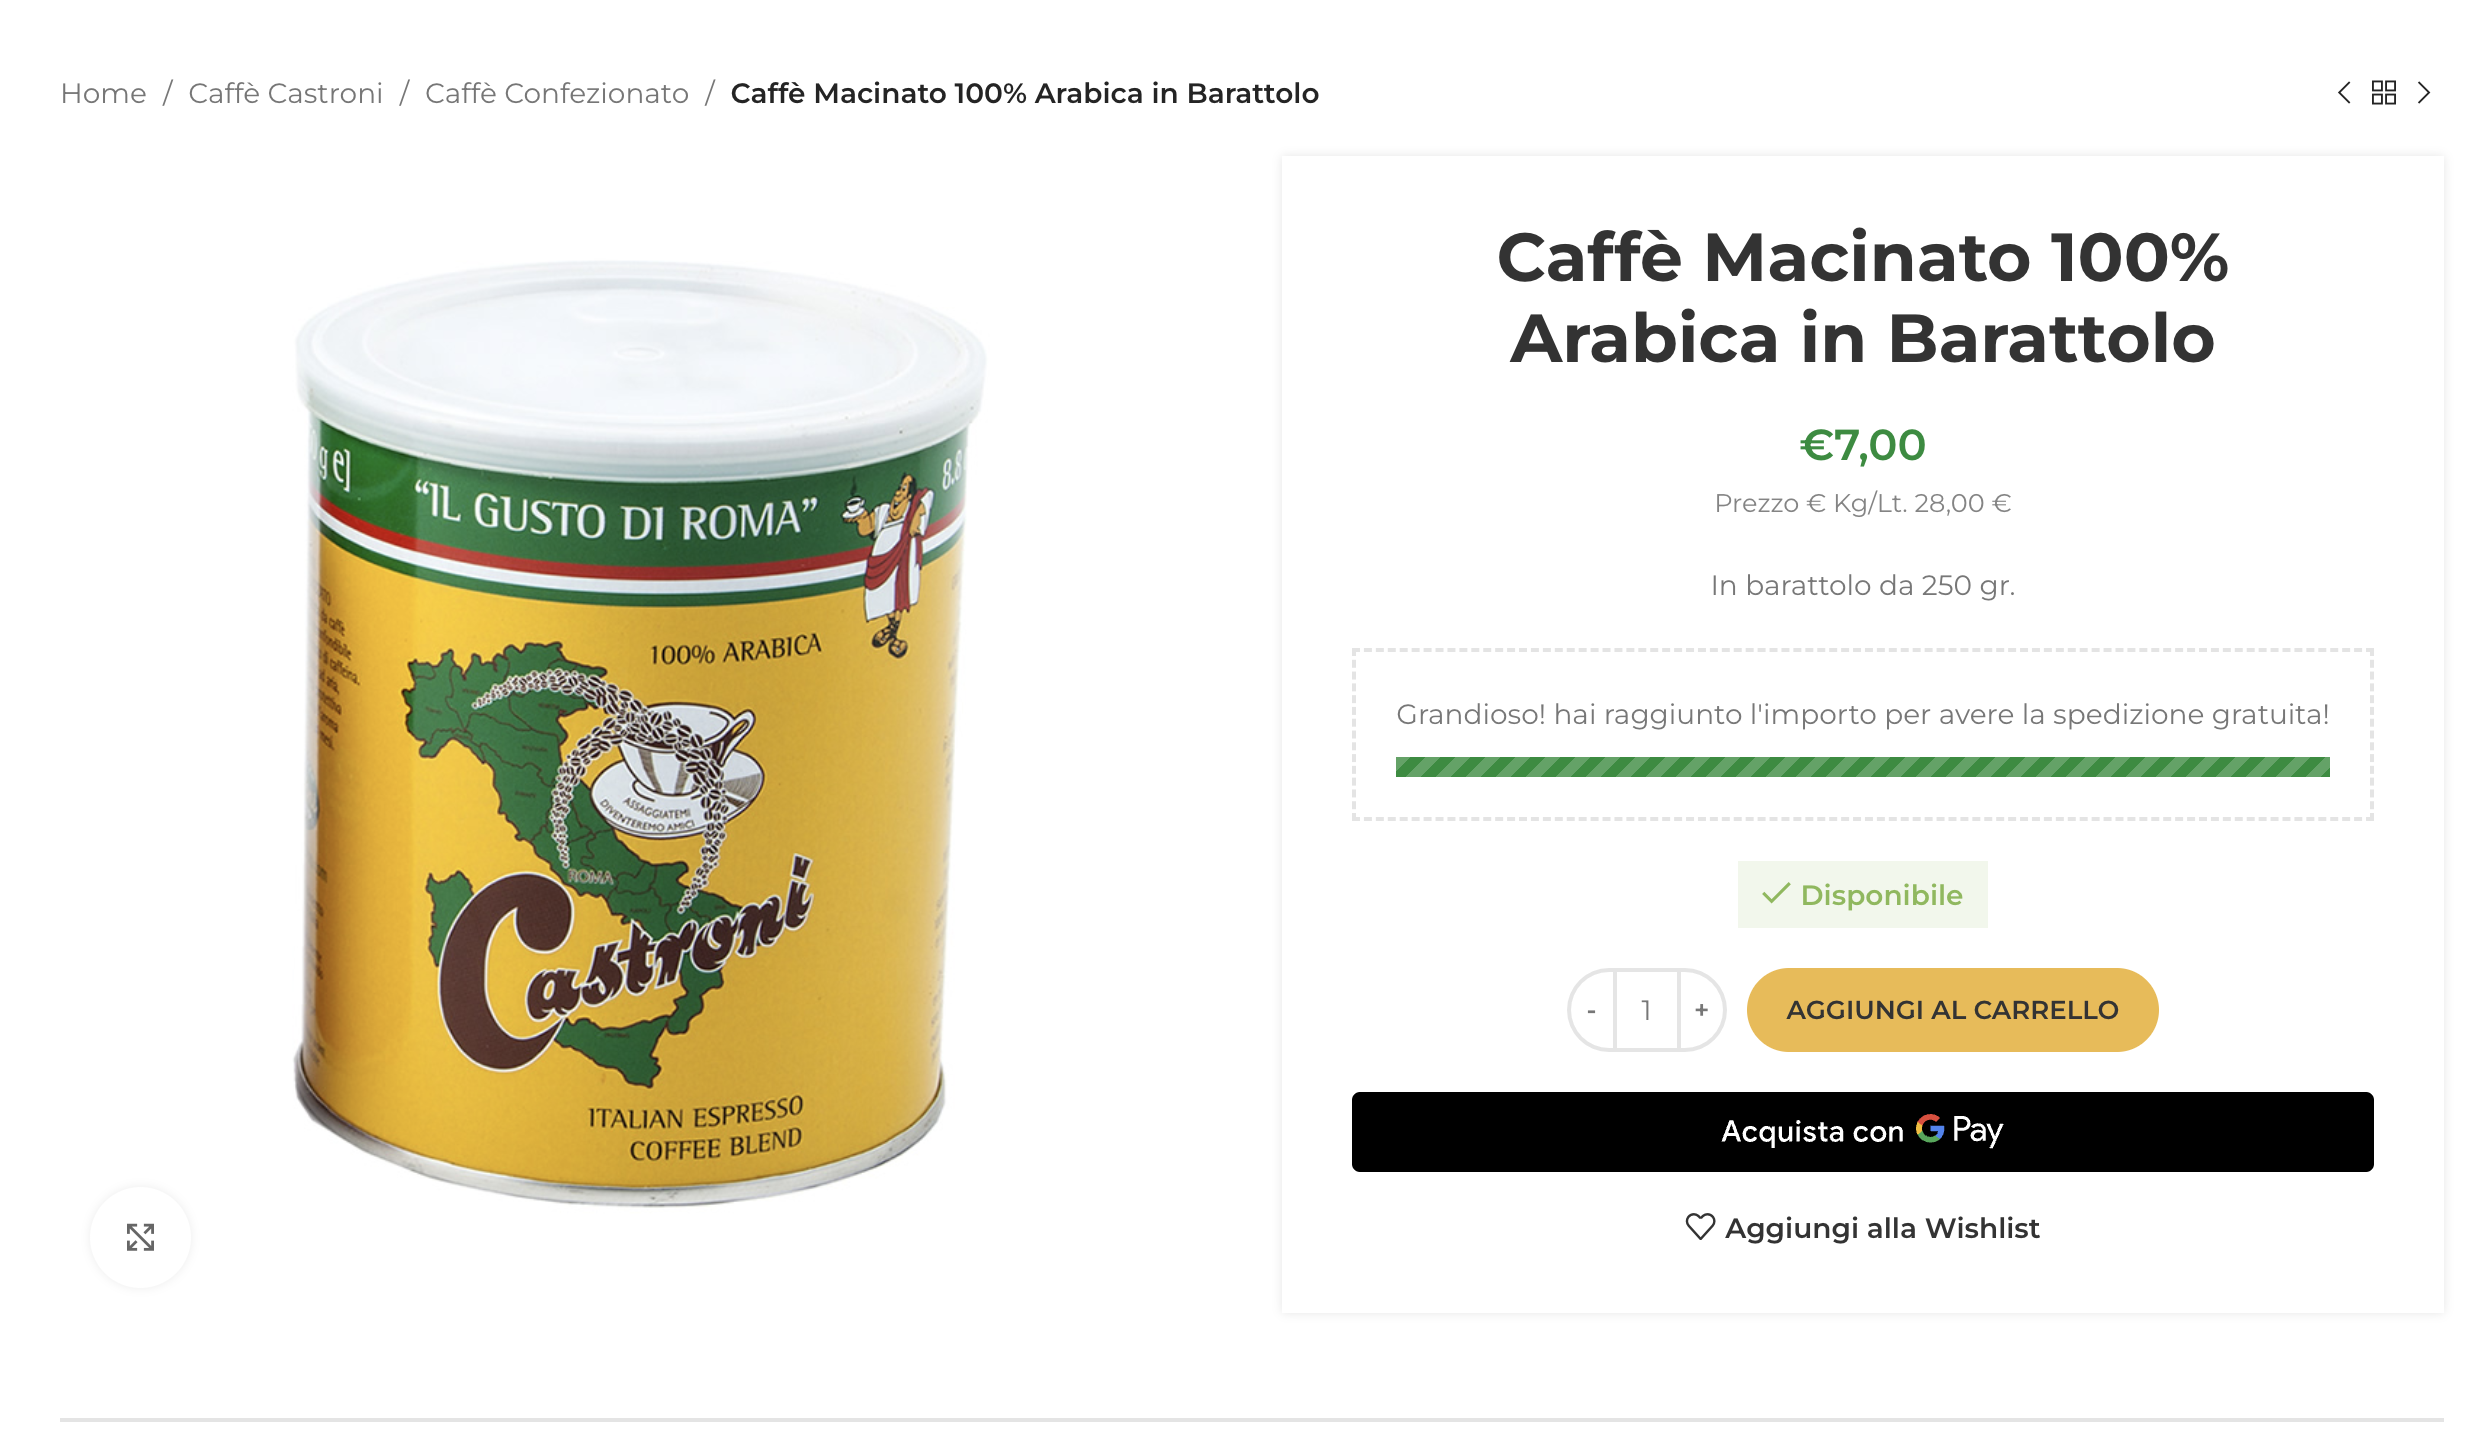The width and height of the screenshot is (2470, 1454).
Task: Open Caffè Castroni breadcrumb
Action: (x=286, y=93)
